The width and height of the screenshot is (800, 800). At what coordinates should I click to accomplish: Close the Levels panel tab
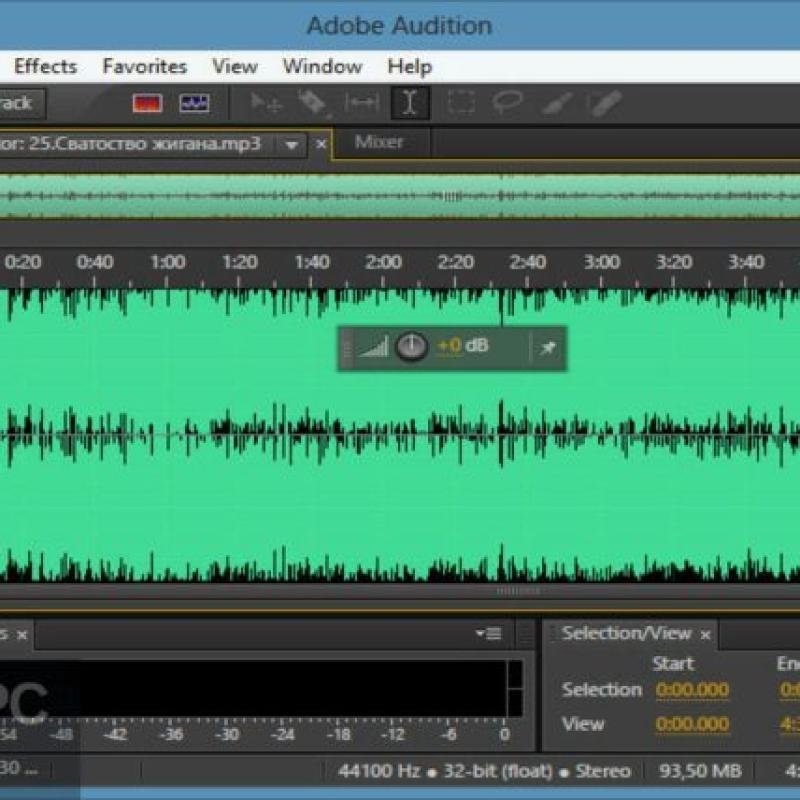tap(21, 635)
